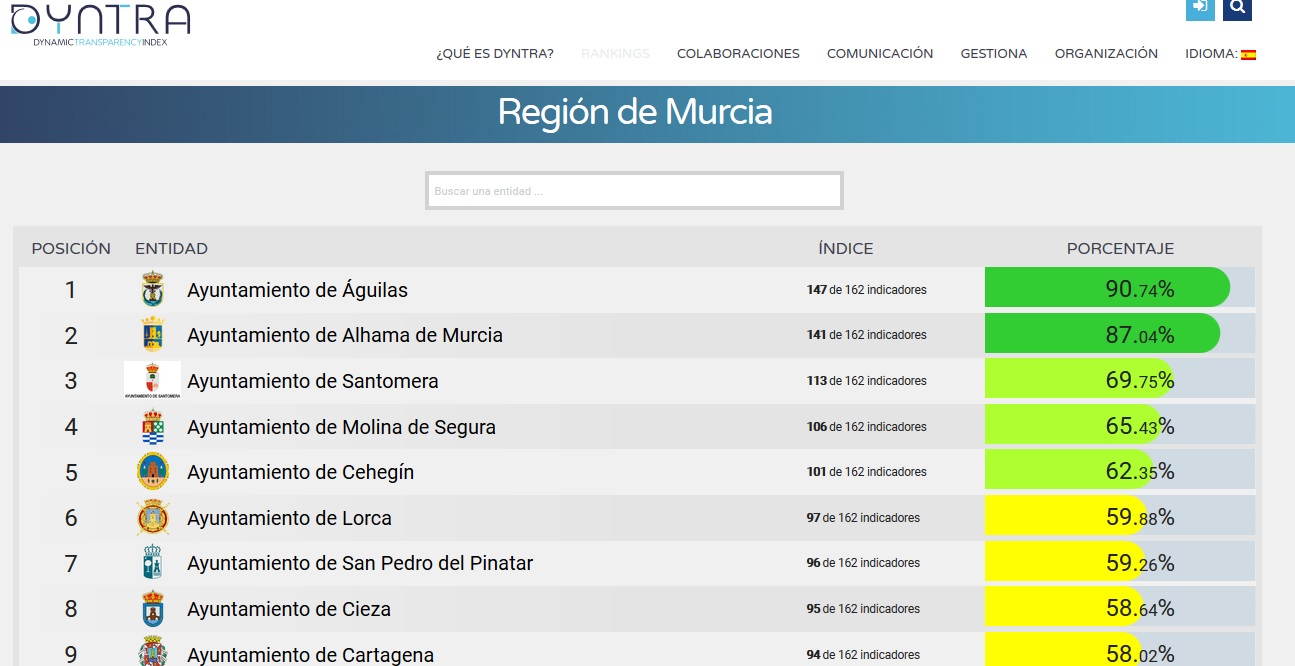The image size is (1295, 666).
Task: Click the Cehegín round emblem
Action: (x=152, y=472)
